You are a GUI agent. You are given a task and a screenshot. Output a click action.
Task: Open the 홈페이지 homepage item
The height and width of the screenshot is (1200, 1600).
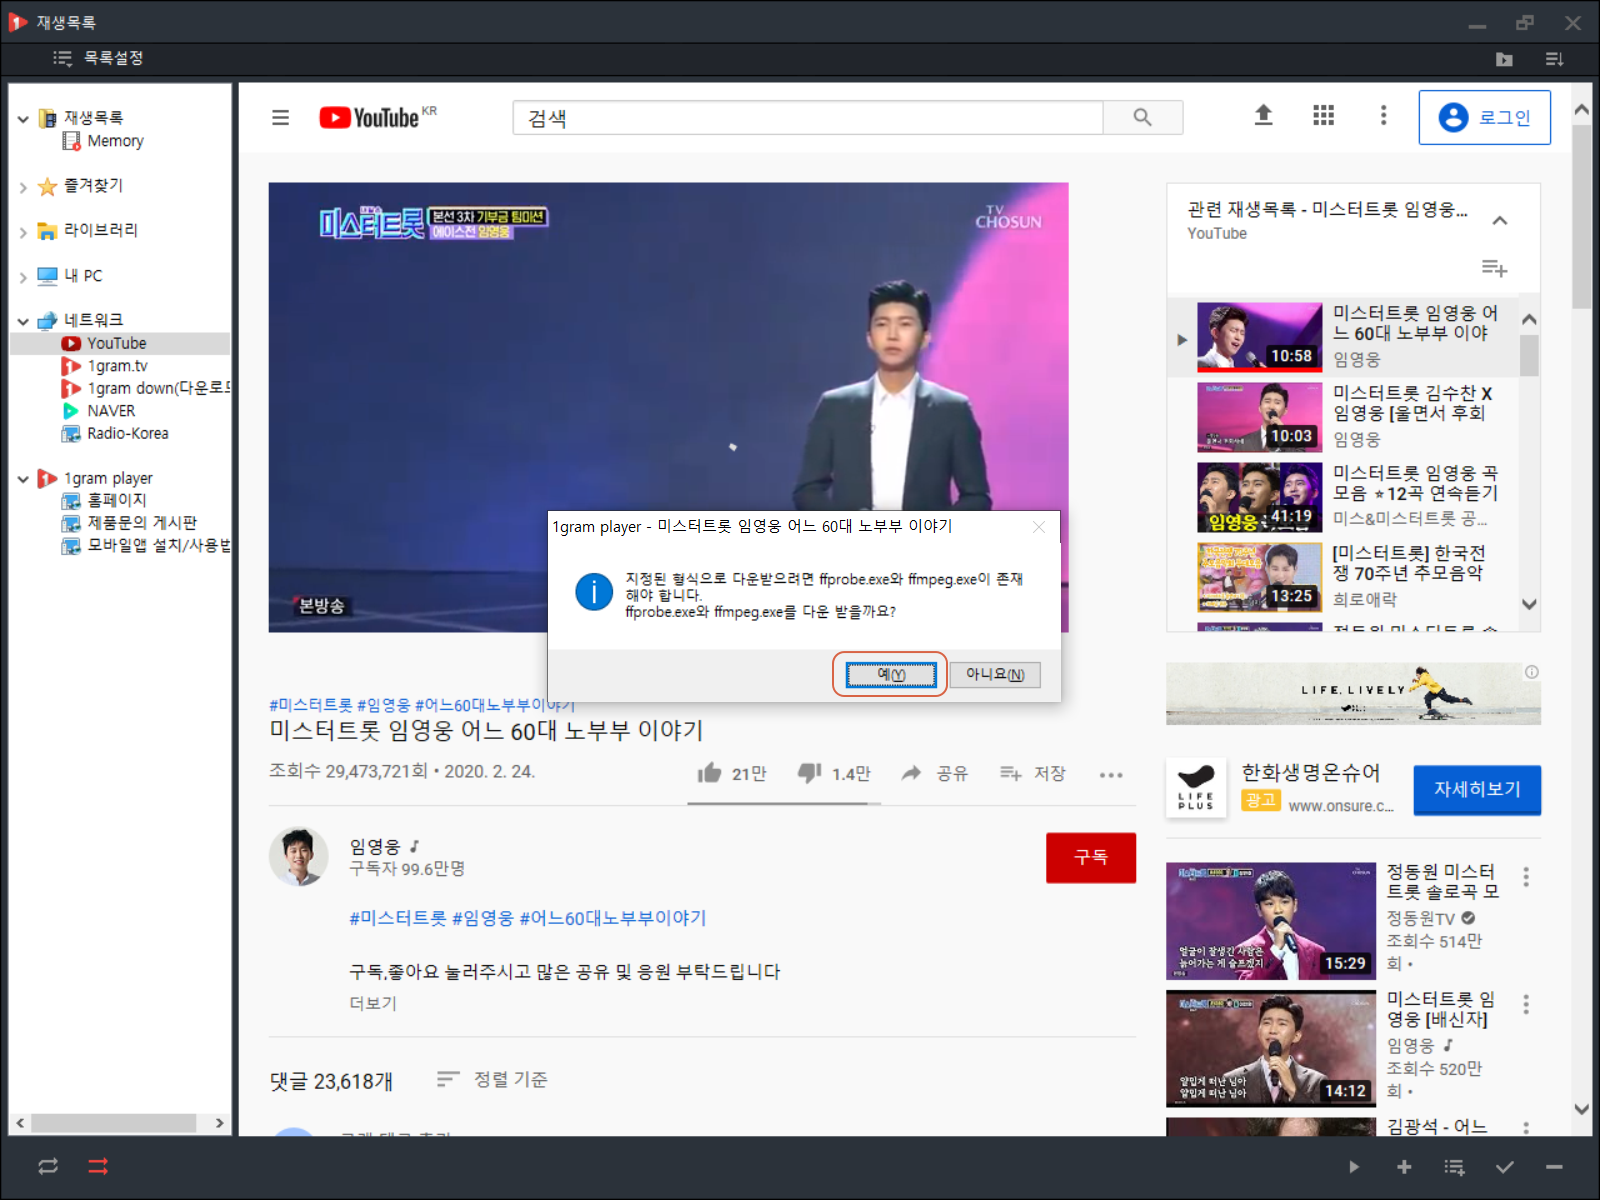click(105, 500)
